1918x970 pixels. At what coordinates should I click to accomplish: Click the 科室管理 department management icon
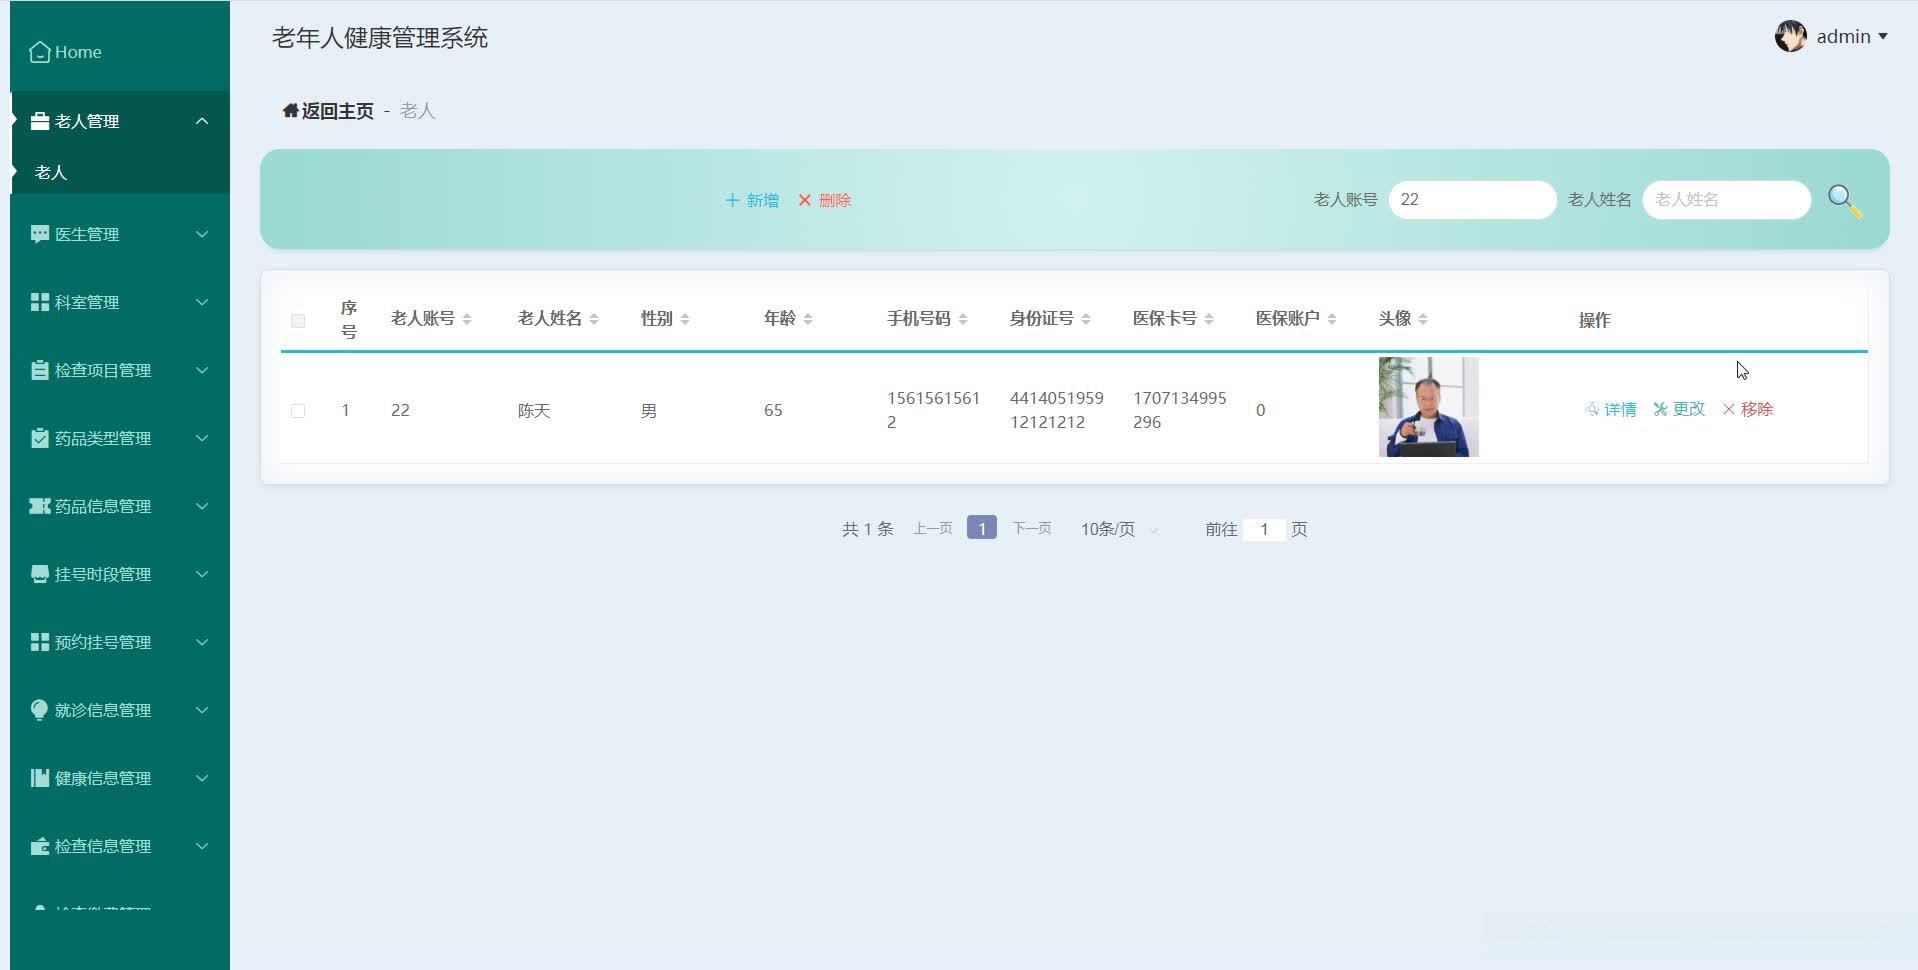tap(39, 301)
